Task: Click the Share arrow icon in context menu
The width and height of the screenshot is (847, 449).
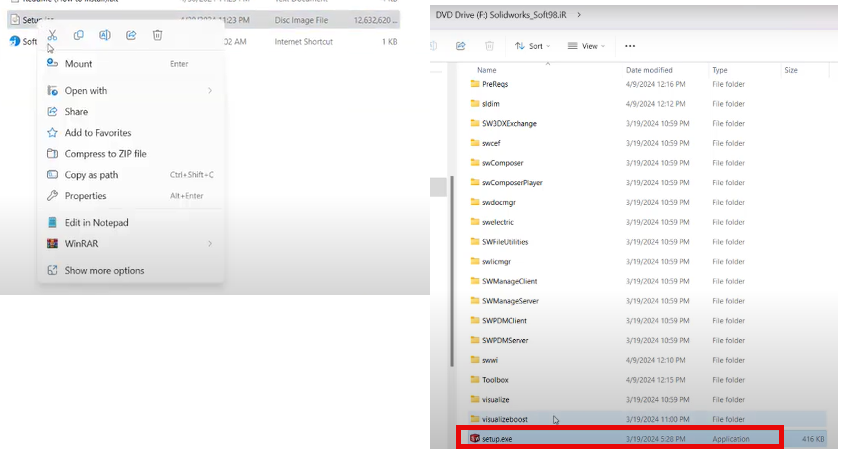Action: pos(131,35)
